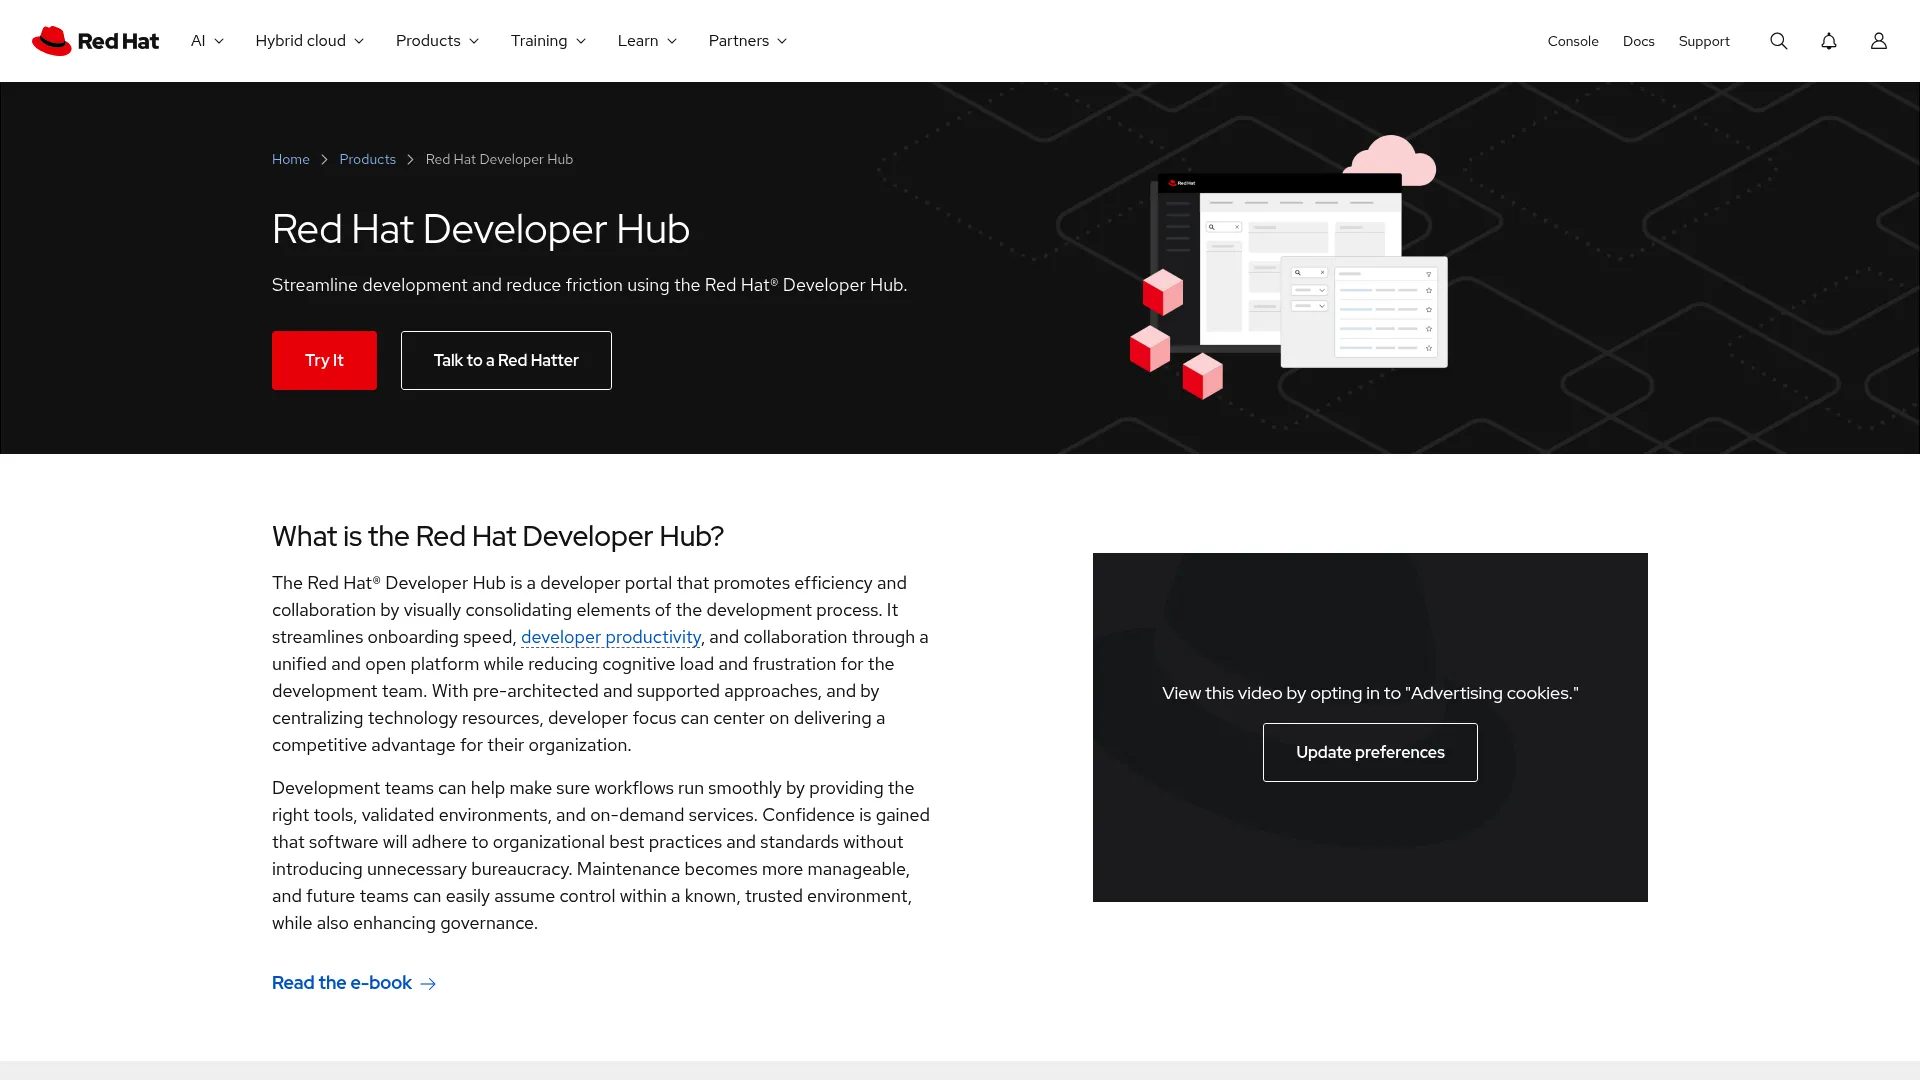Click Talk to a Red Hatter button
1920x1080 pixels.
(x=506, y=360)
